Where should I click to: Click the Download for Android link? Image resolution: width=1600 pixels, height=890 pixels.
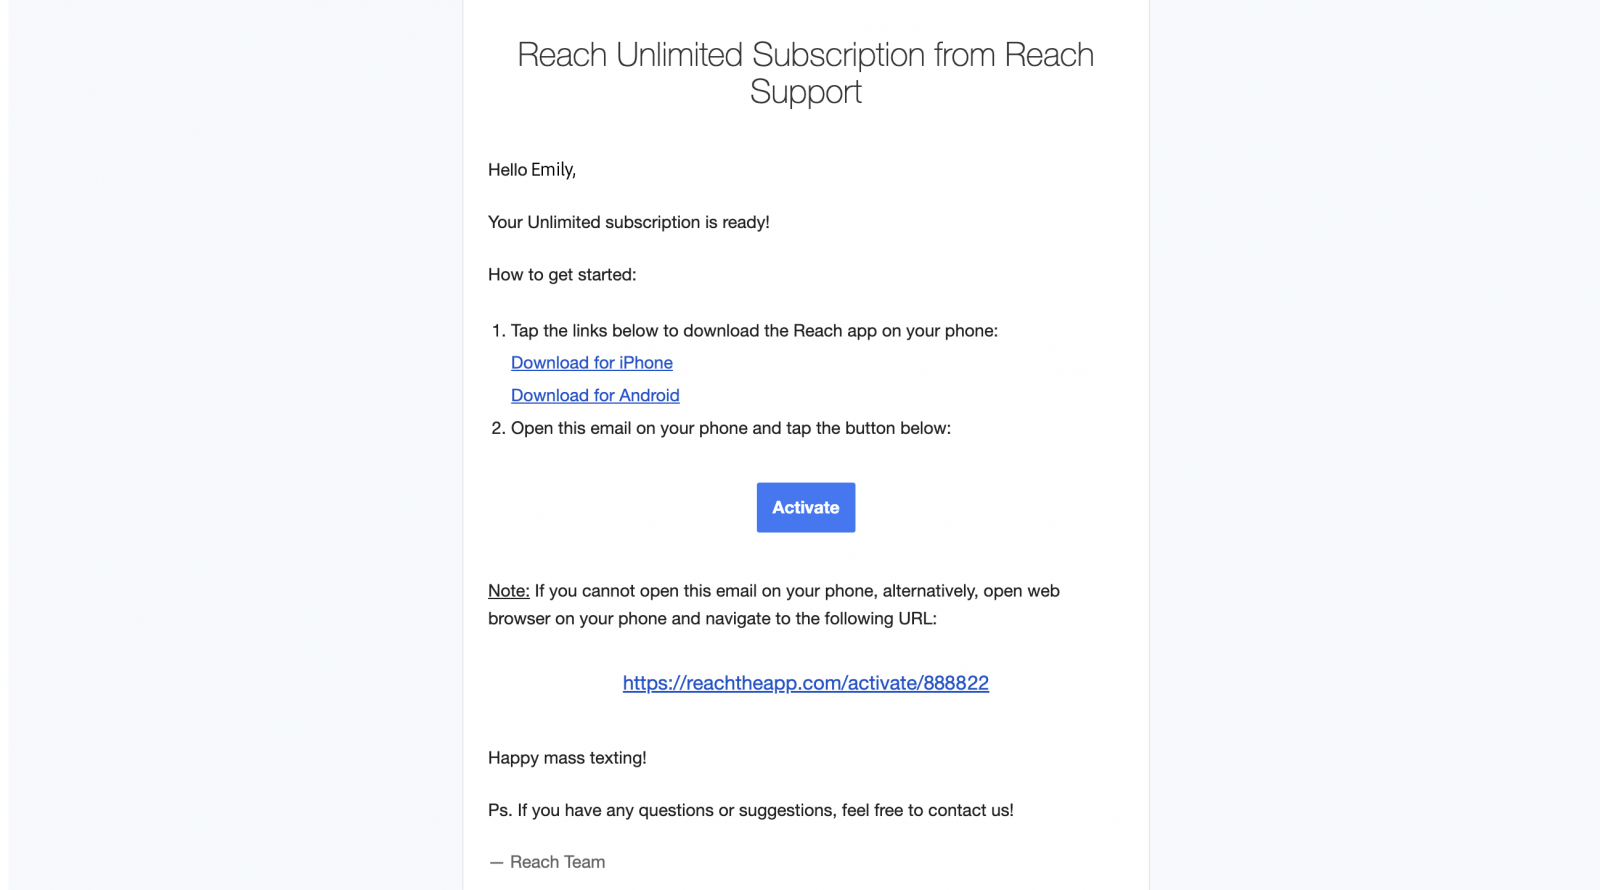[x=595, y=395]
